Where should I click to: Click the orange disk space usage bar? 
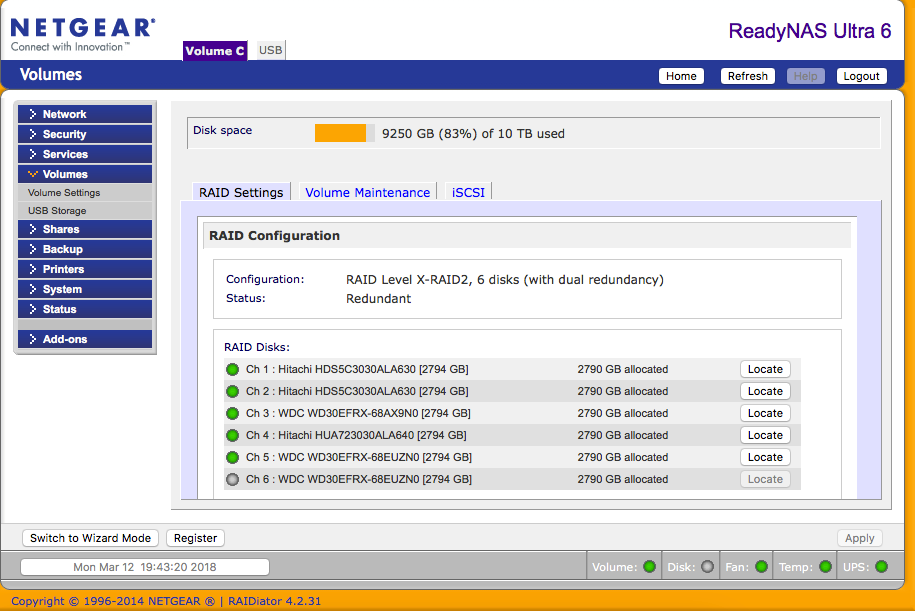point(340,133)
